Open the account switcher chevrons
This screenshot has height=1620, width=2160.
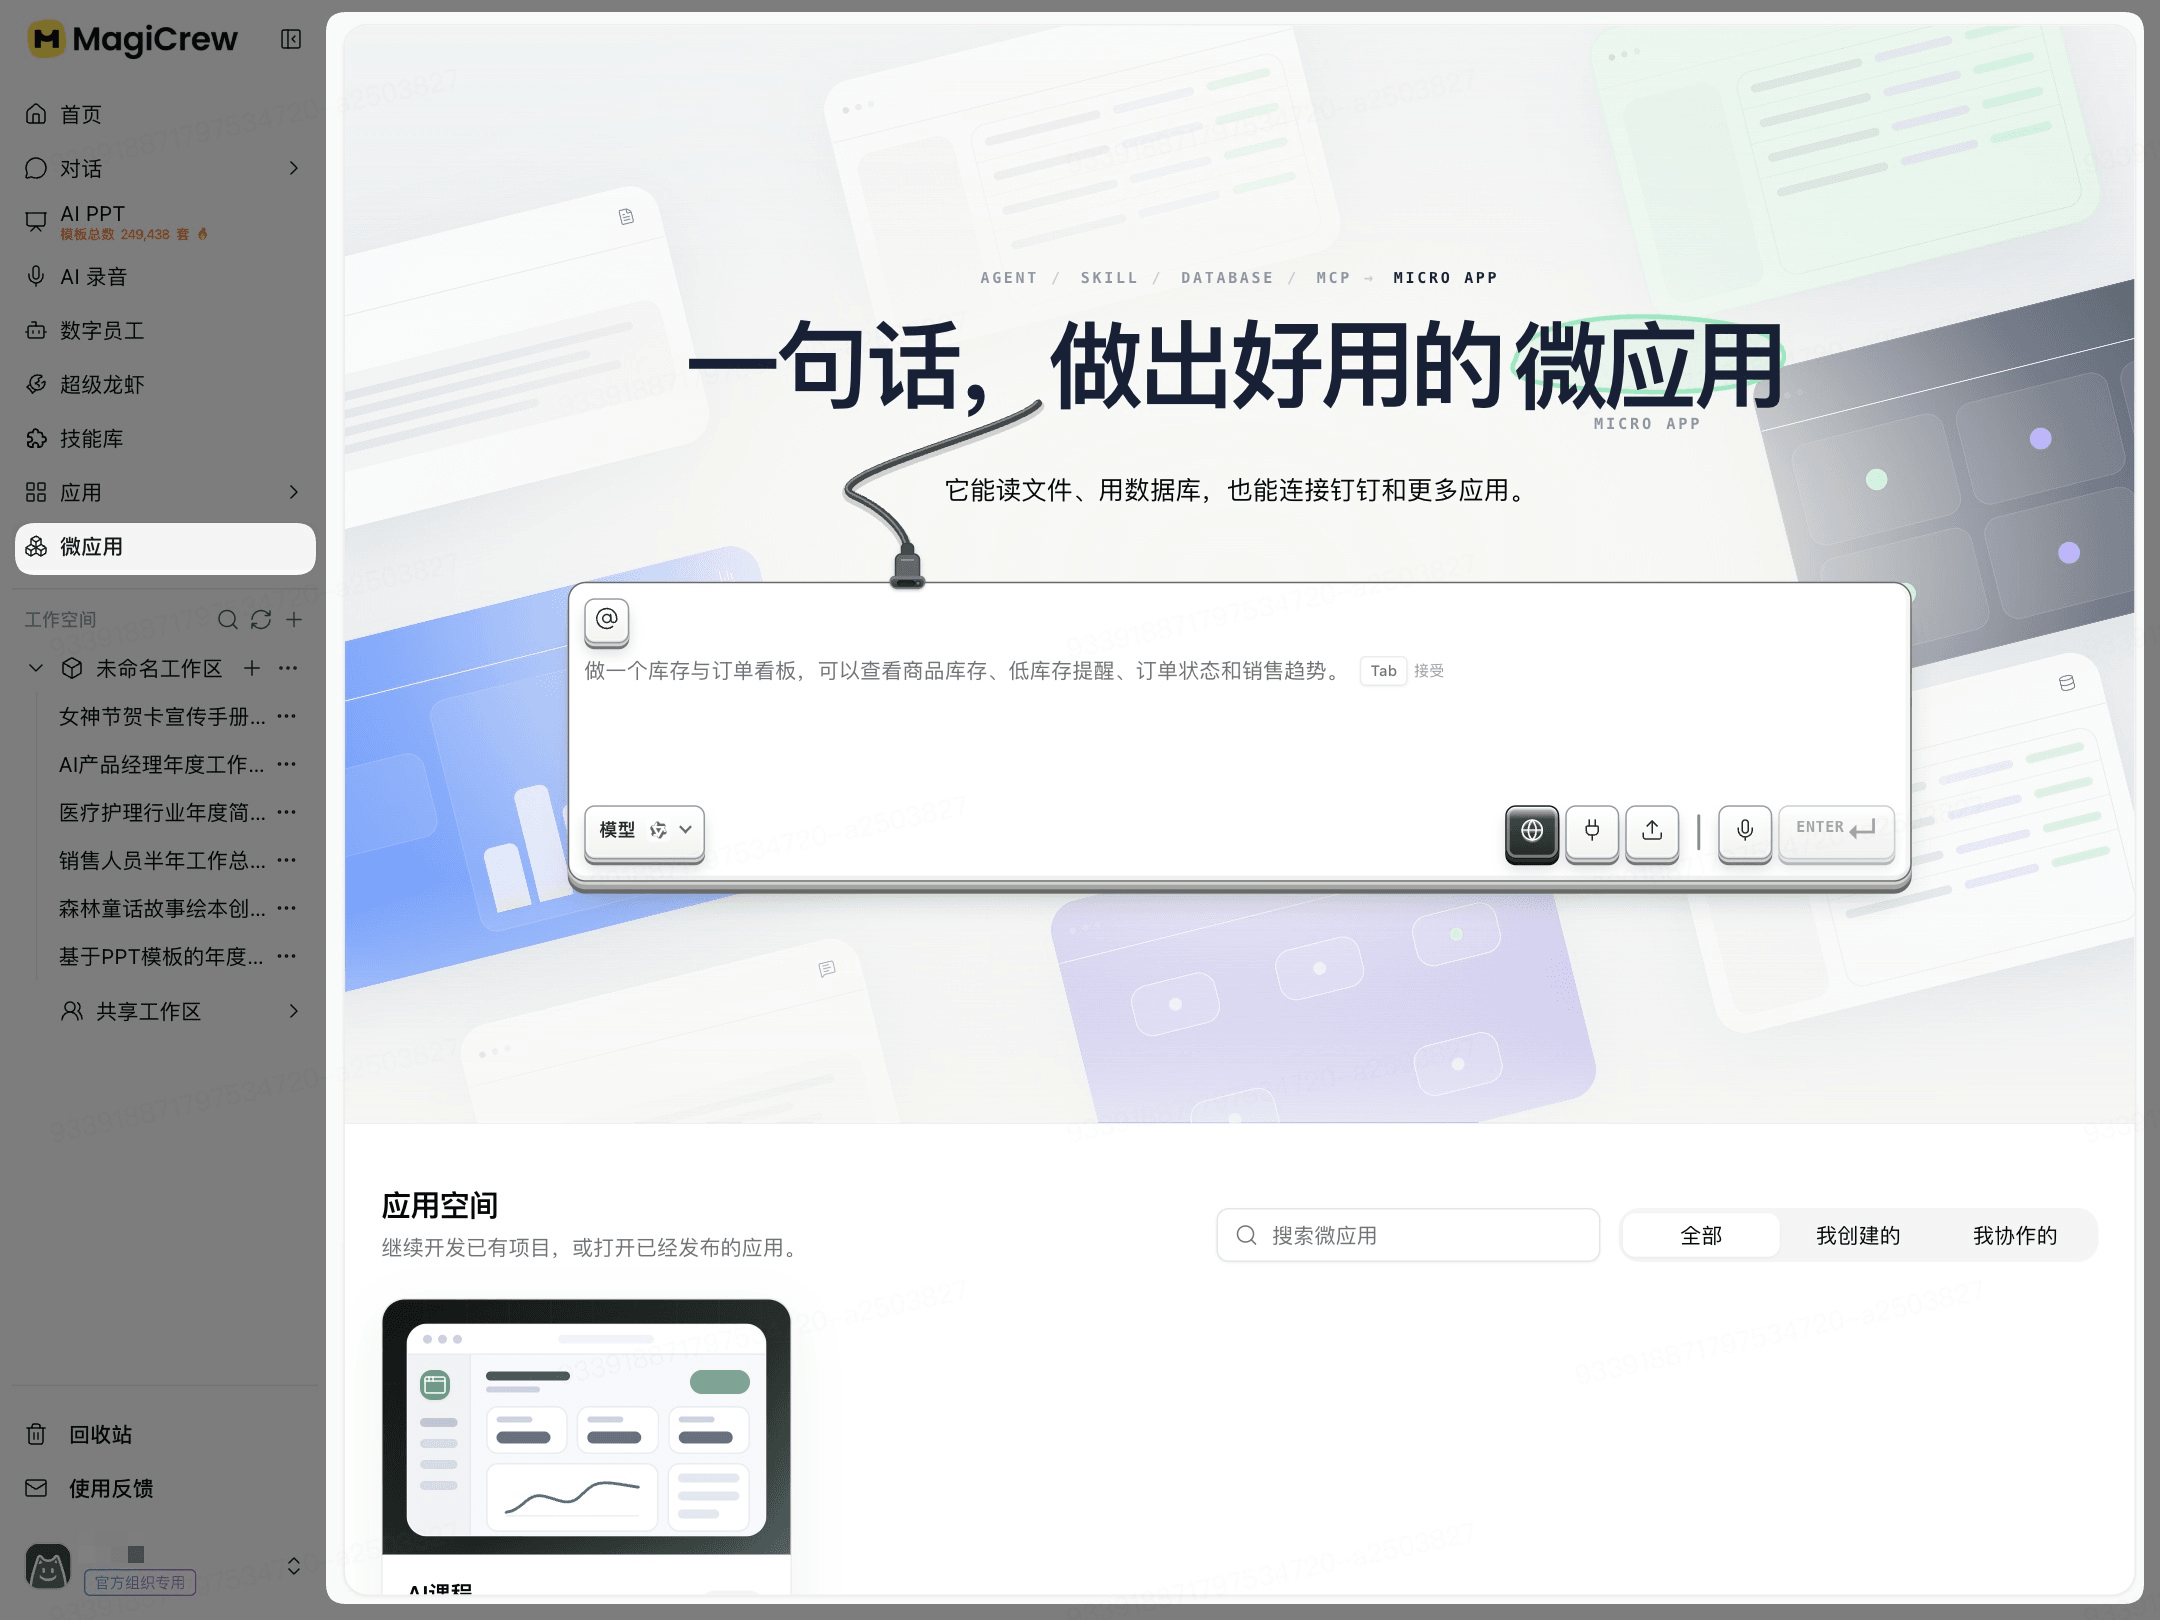tap(294, 1566)
